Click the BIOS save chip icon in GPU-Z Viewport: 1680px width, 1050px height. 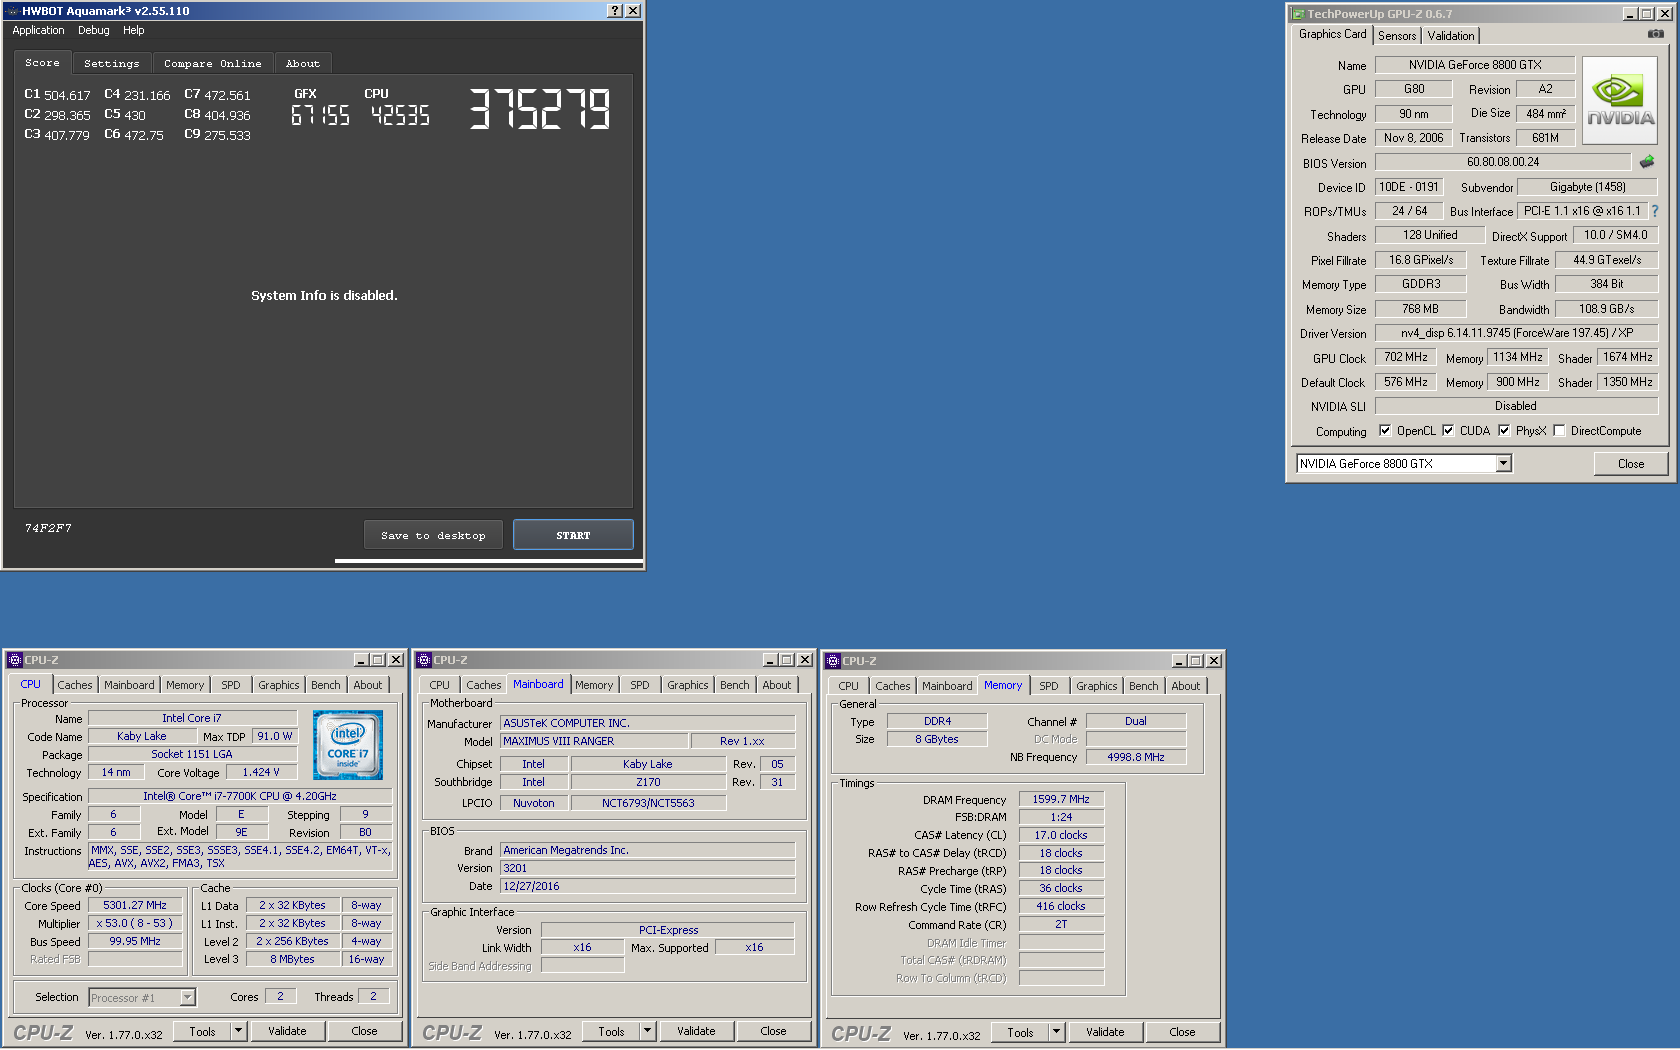(x=1647, y=161)
